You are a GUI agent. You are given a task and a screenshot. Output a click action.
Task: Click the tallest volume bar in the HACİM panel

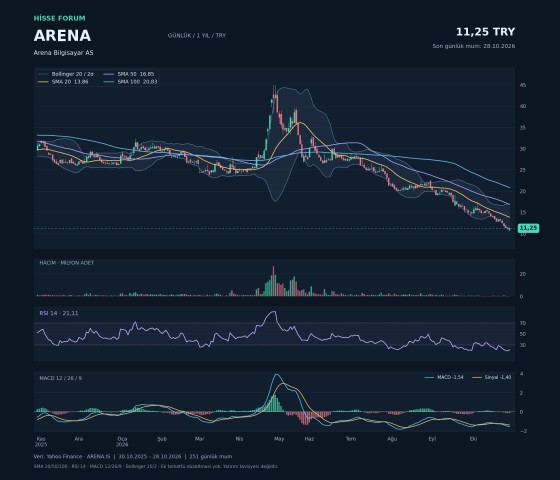point(274,281)
